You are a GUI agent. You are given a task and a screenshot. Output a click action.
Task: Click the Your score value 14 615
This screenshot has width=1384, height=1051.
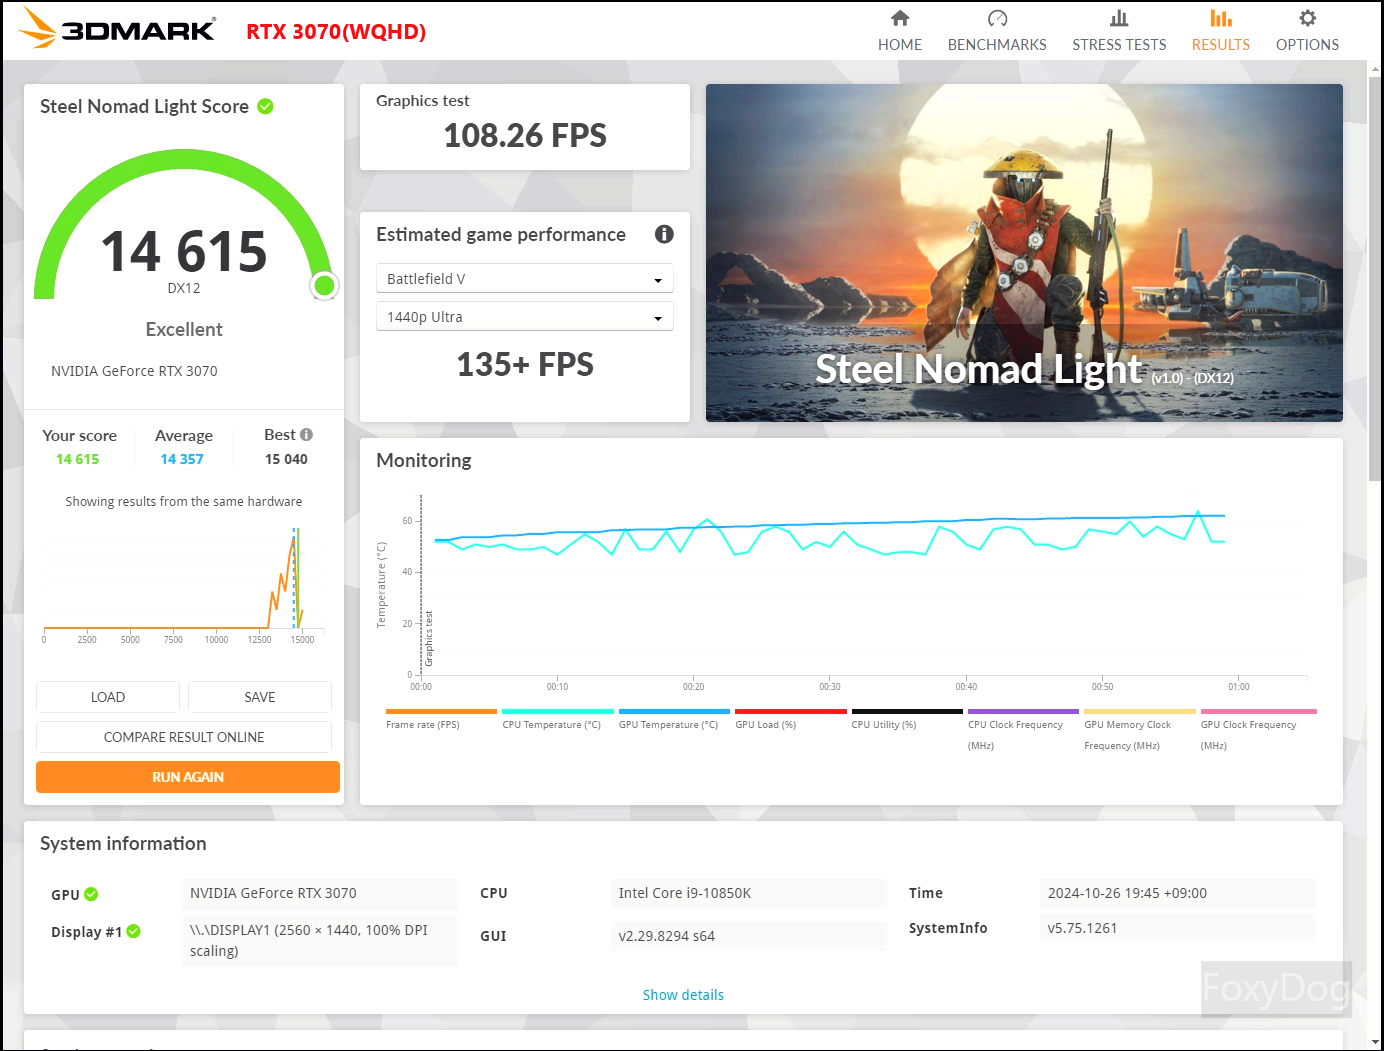pos(77,459)
